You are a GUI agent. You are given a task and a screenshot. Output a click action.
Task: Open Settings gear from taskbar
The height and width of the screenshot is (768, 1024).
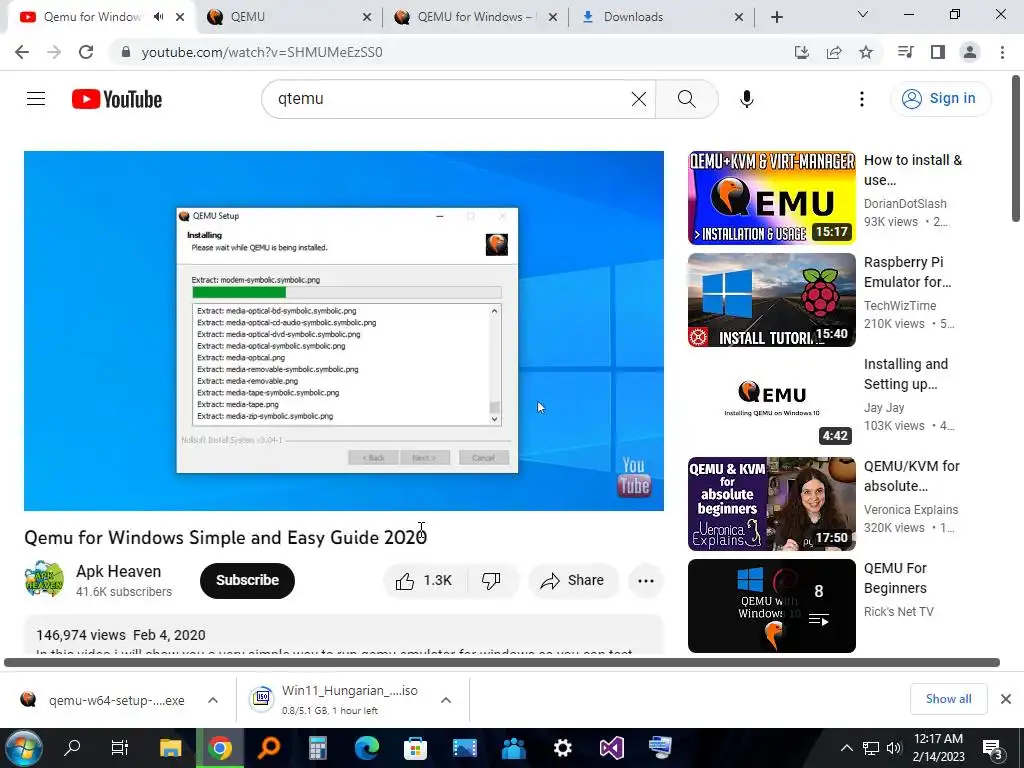click(562, 748)
